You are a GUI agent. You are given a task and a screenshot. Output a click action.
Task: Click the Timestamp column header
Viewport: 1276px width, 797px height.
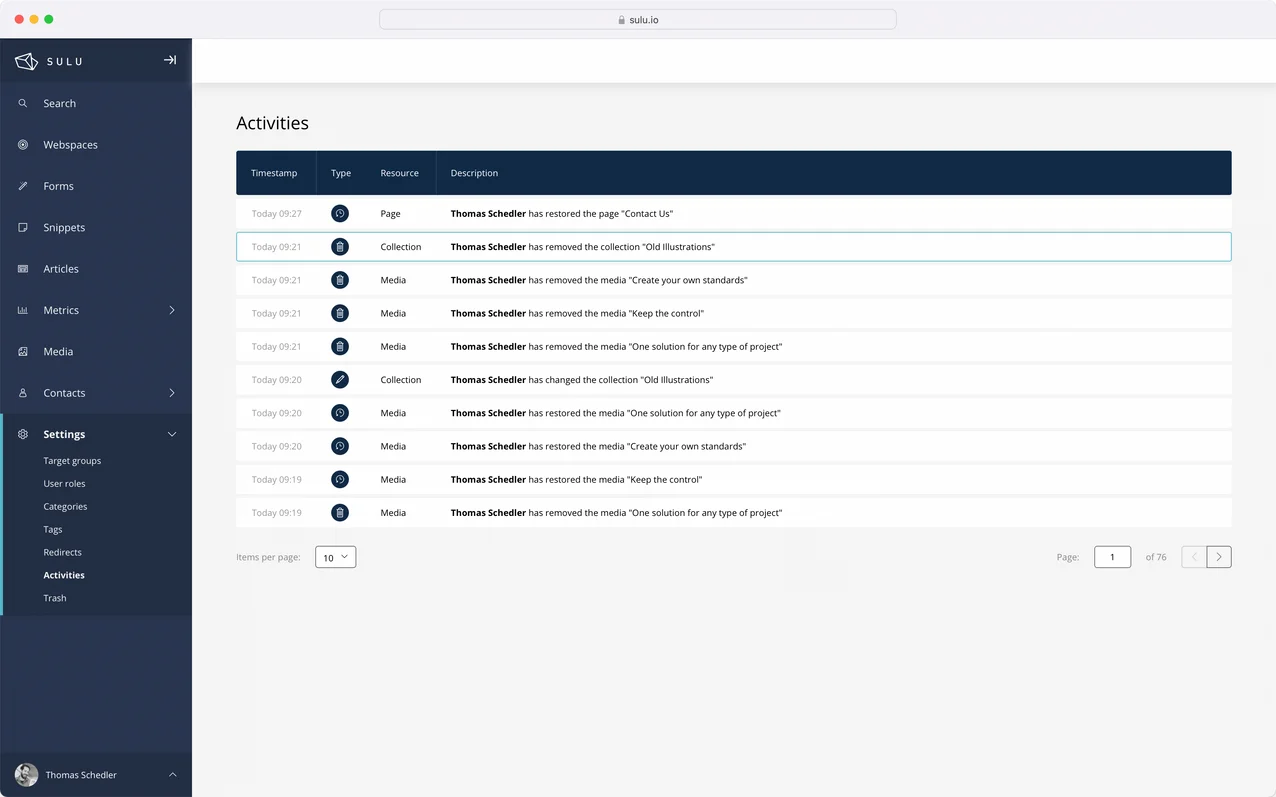click(x=274, y=173)
